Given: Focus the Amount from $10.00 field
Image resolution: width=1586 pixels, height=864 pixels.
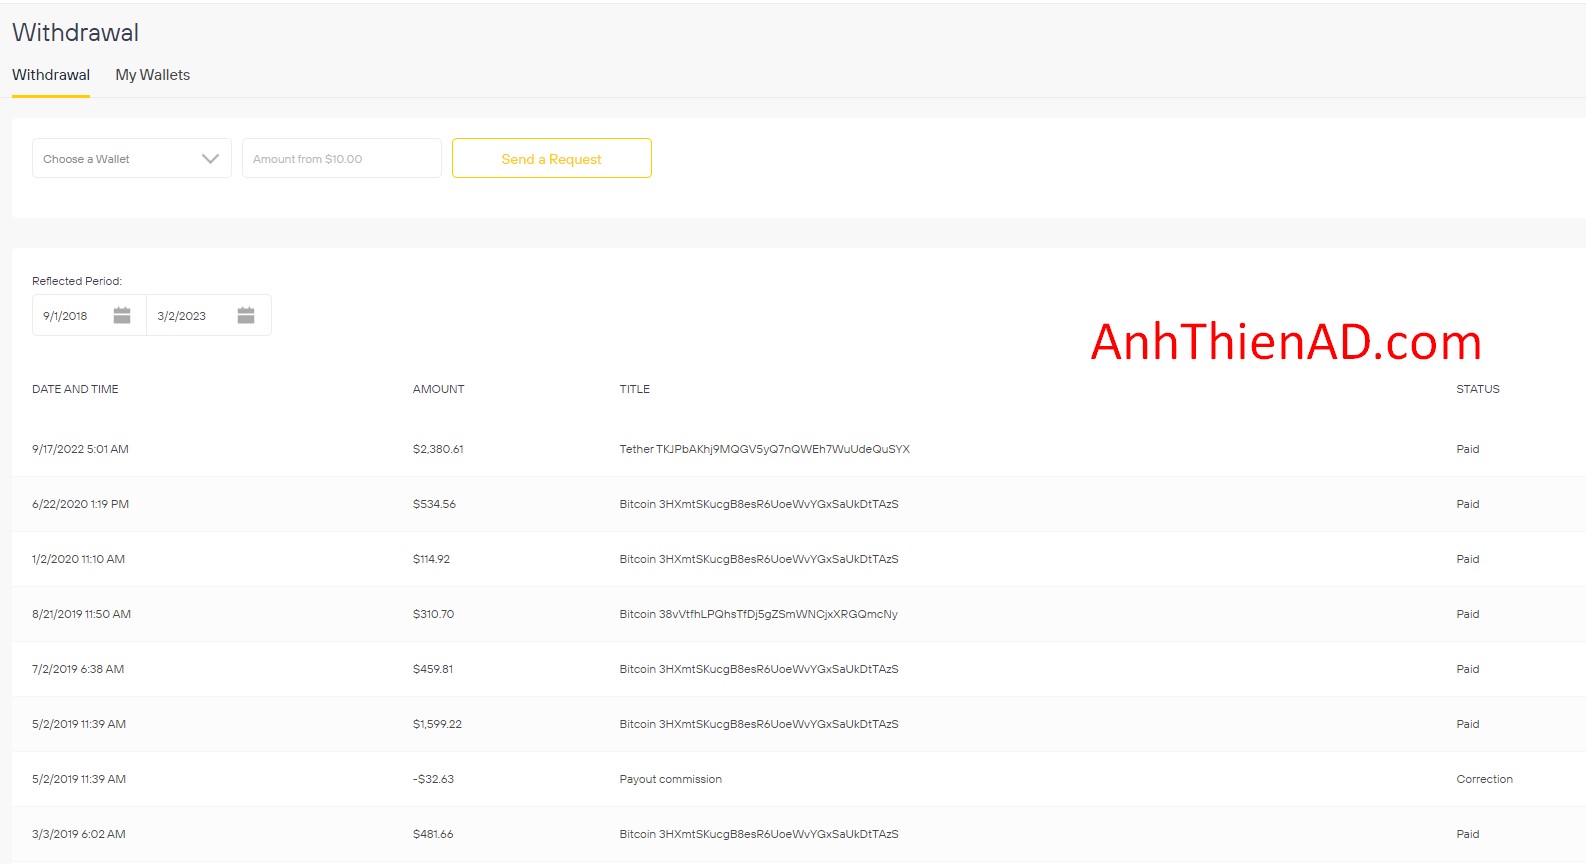Looking at the screenshot, I should pyautogui.click(x=341, y=159).
